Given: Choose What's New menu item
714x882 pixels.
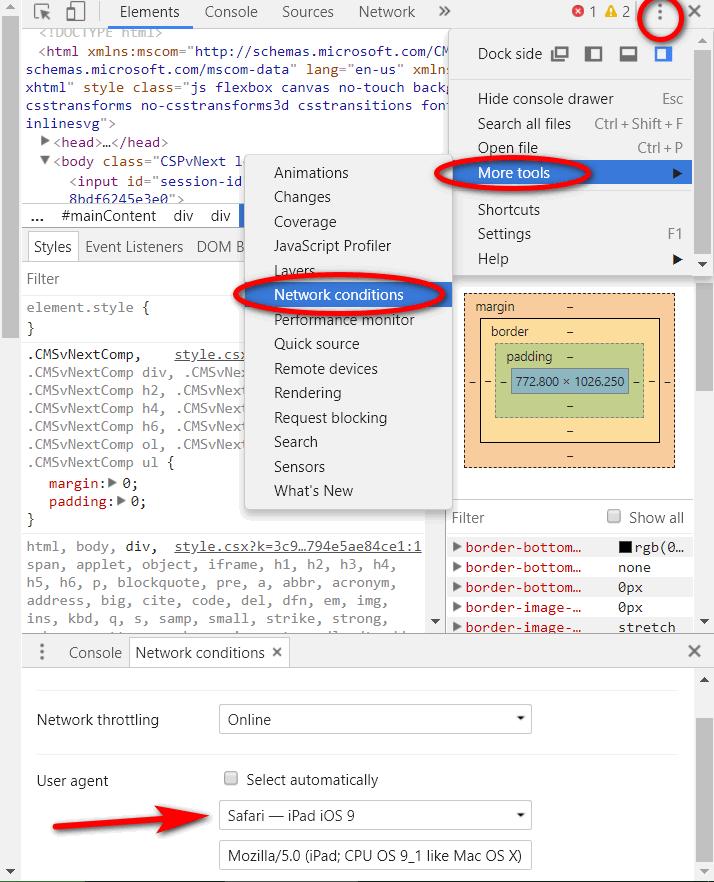Looking at the screenshot, I should point(349,490).
